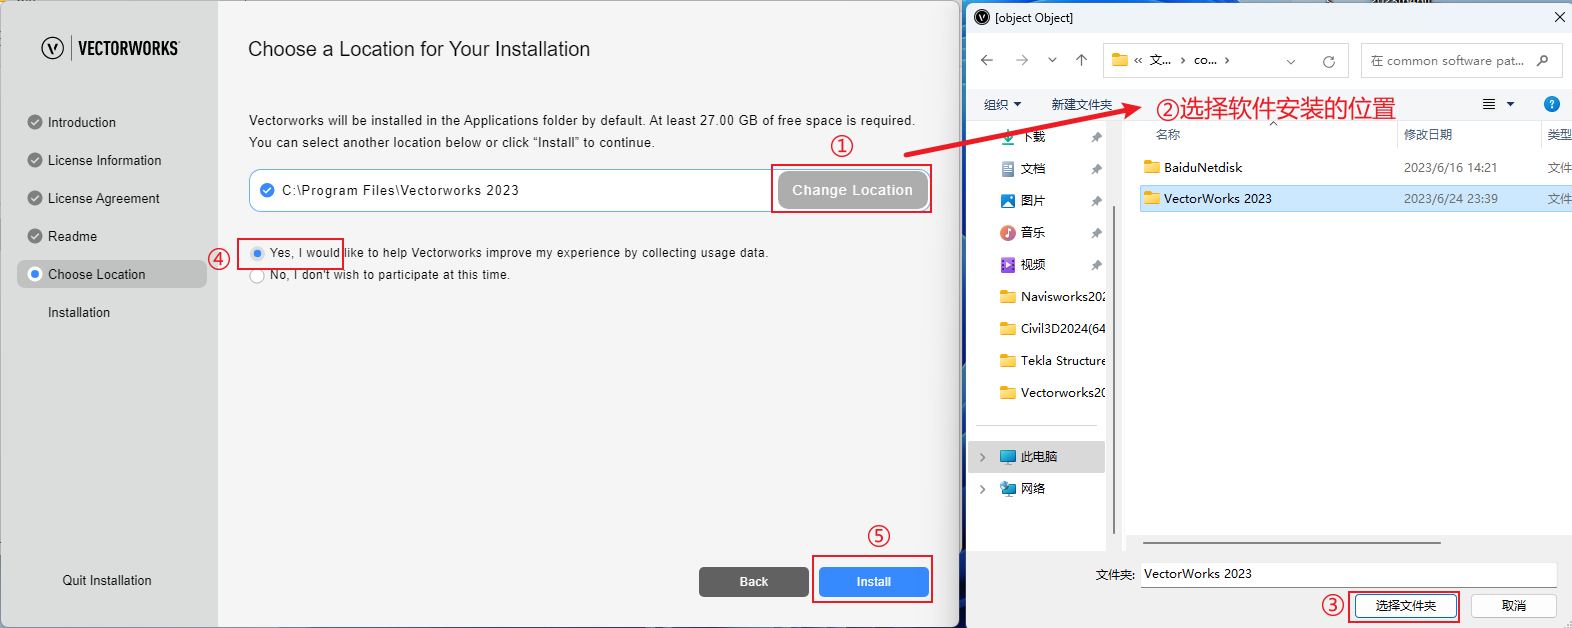Select 此电脑 (This PC) in sidebar
This screenshot has height=628, width=1572.
tap(1037, 457)
